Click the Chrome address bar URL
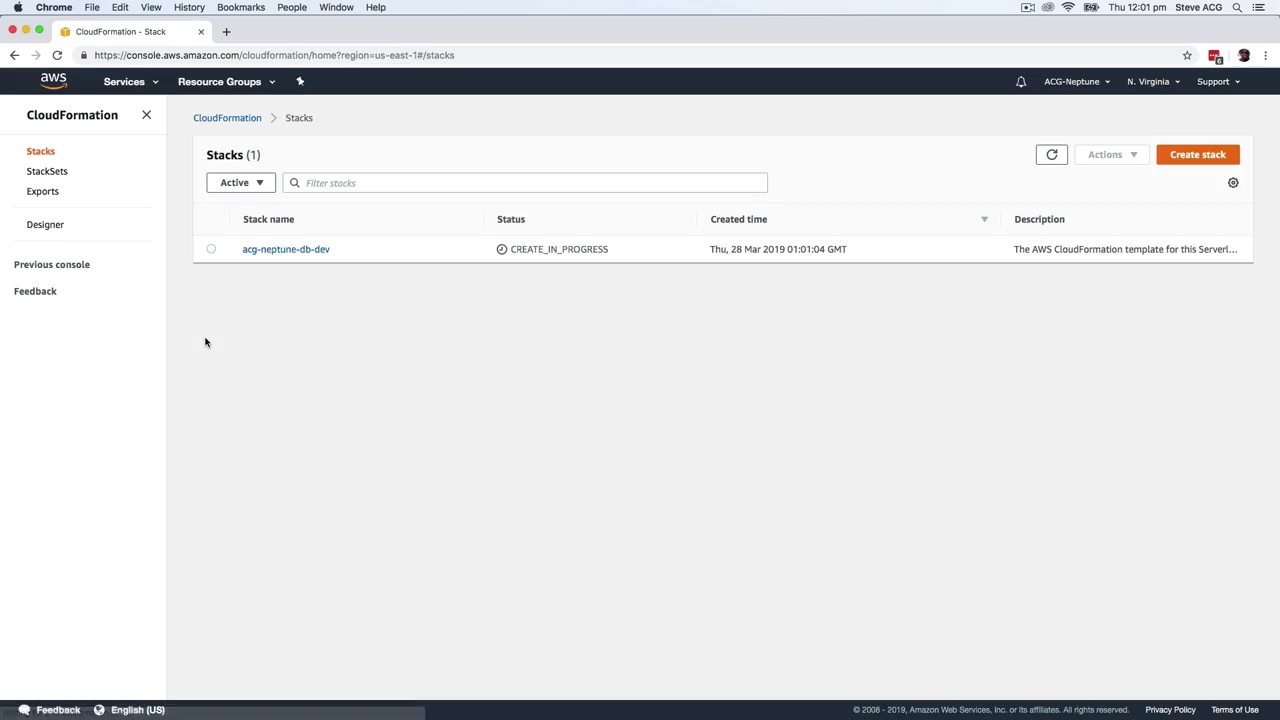This screenshot has height=720, width=1280. (274, 55)
